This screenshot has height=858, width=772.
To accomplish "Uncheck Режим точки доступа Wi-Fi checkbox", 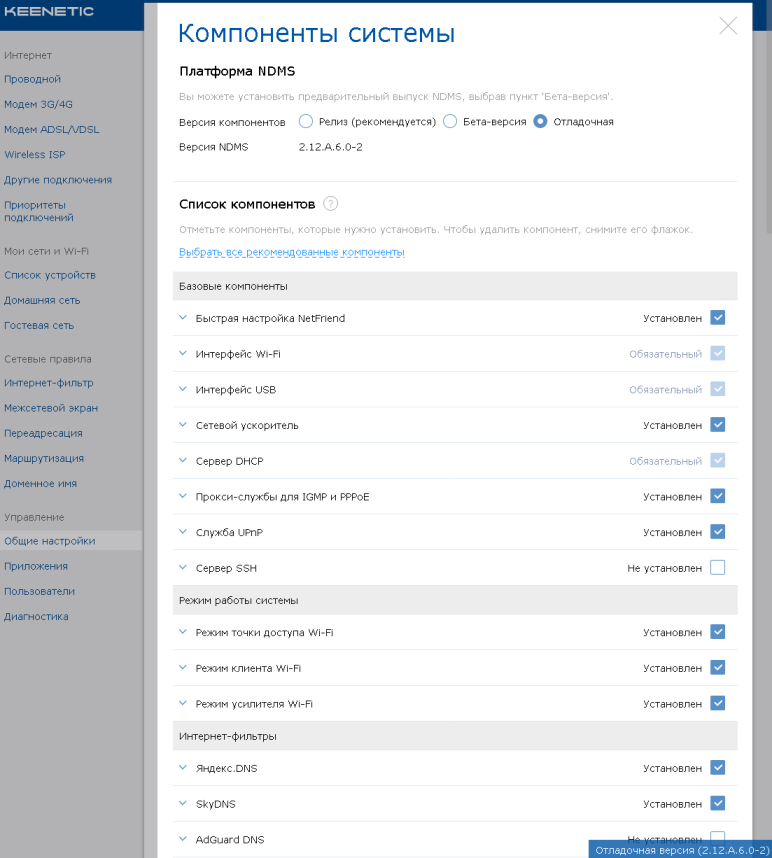I will click(717, 632).
